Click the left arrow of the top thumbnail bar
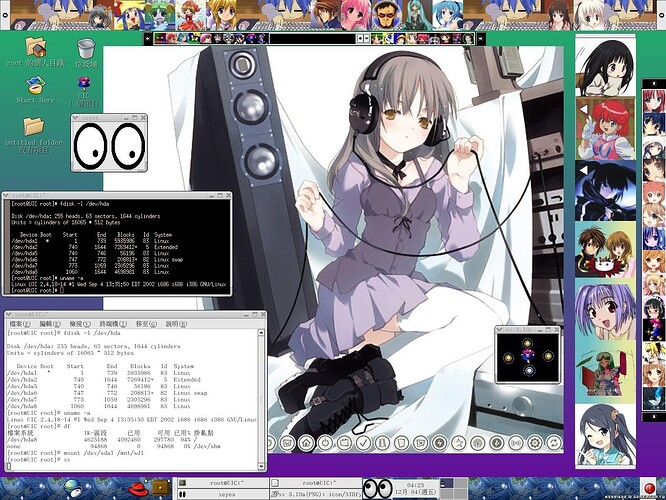The width and height of the screenshot is (666, 500). 148,39
